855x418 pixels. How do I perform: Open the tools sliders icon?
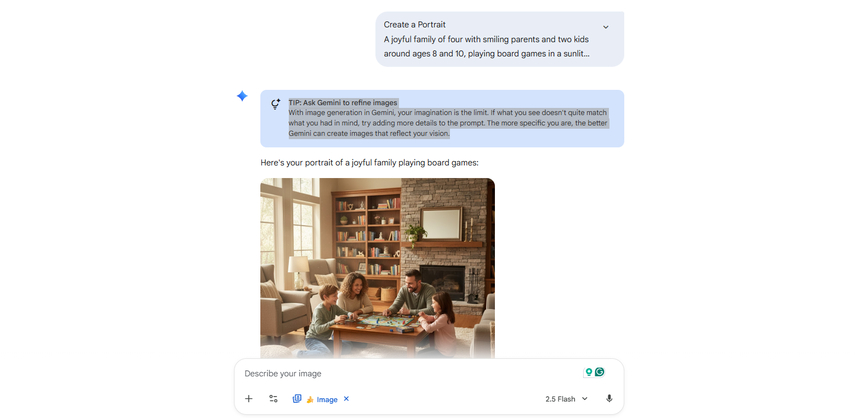[273, 399]
